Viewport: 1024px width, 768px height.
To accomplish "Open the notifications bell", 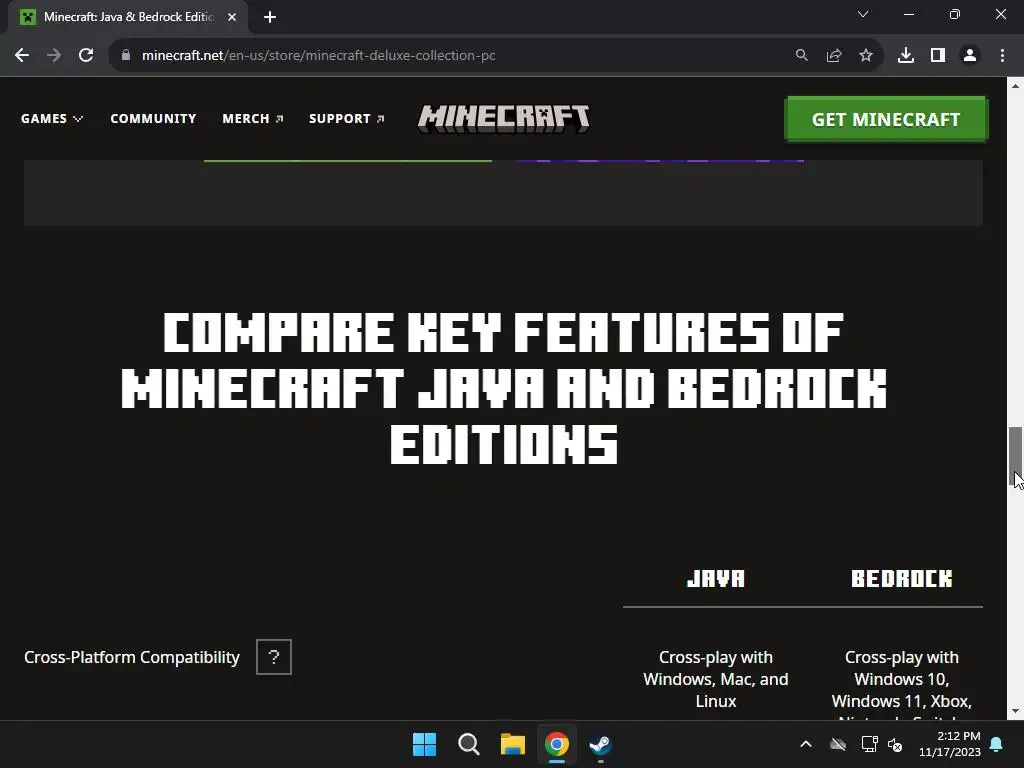I will coord(997,744).
